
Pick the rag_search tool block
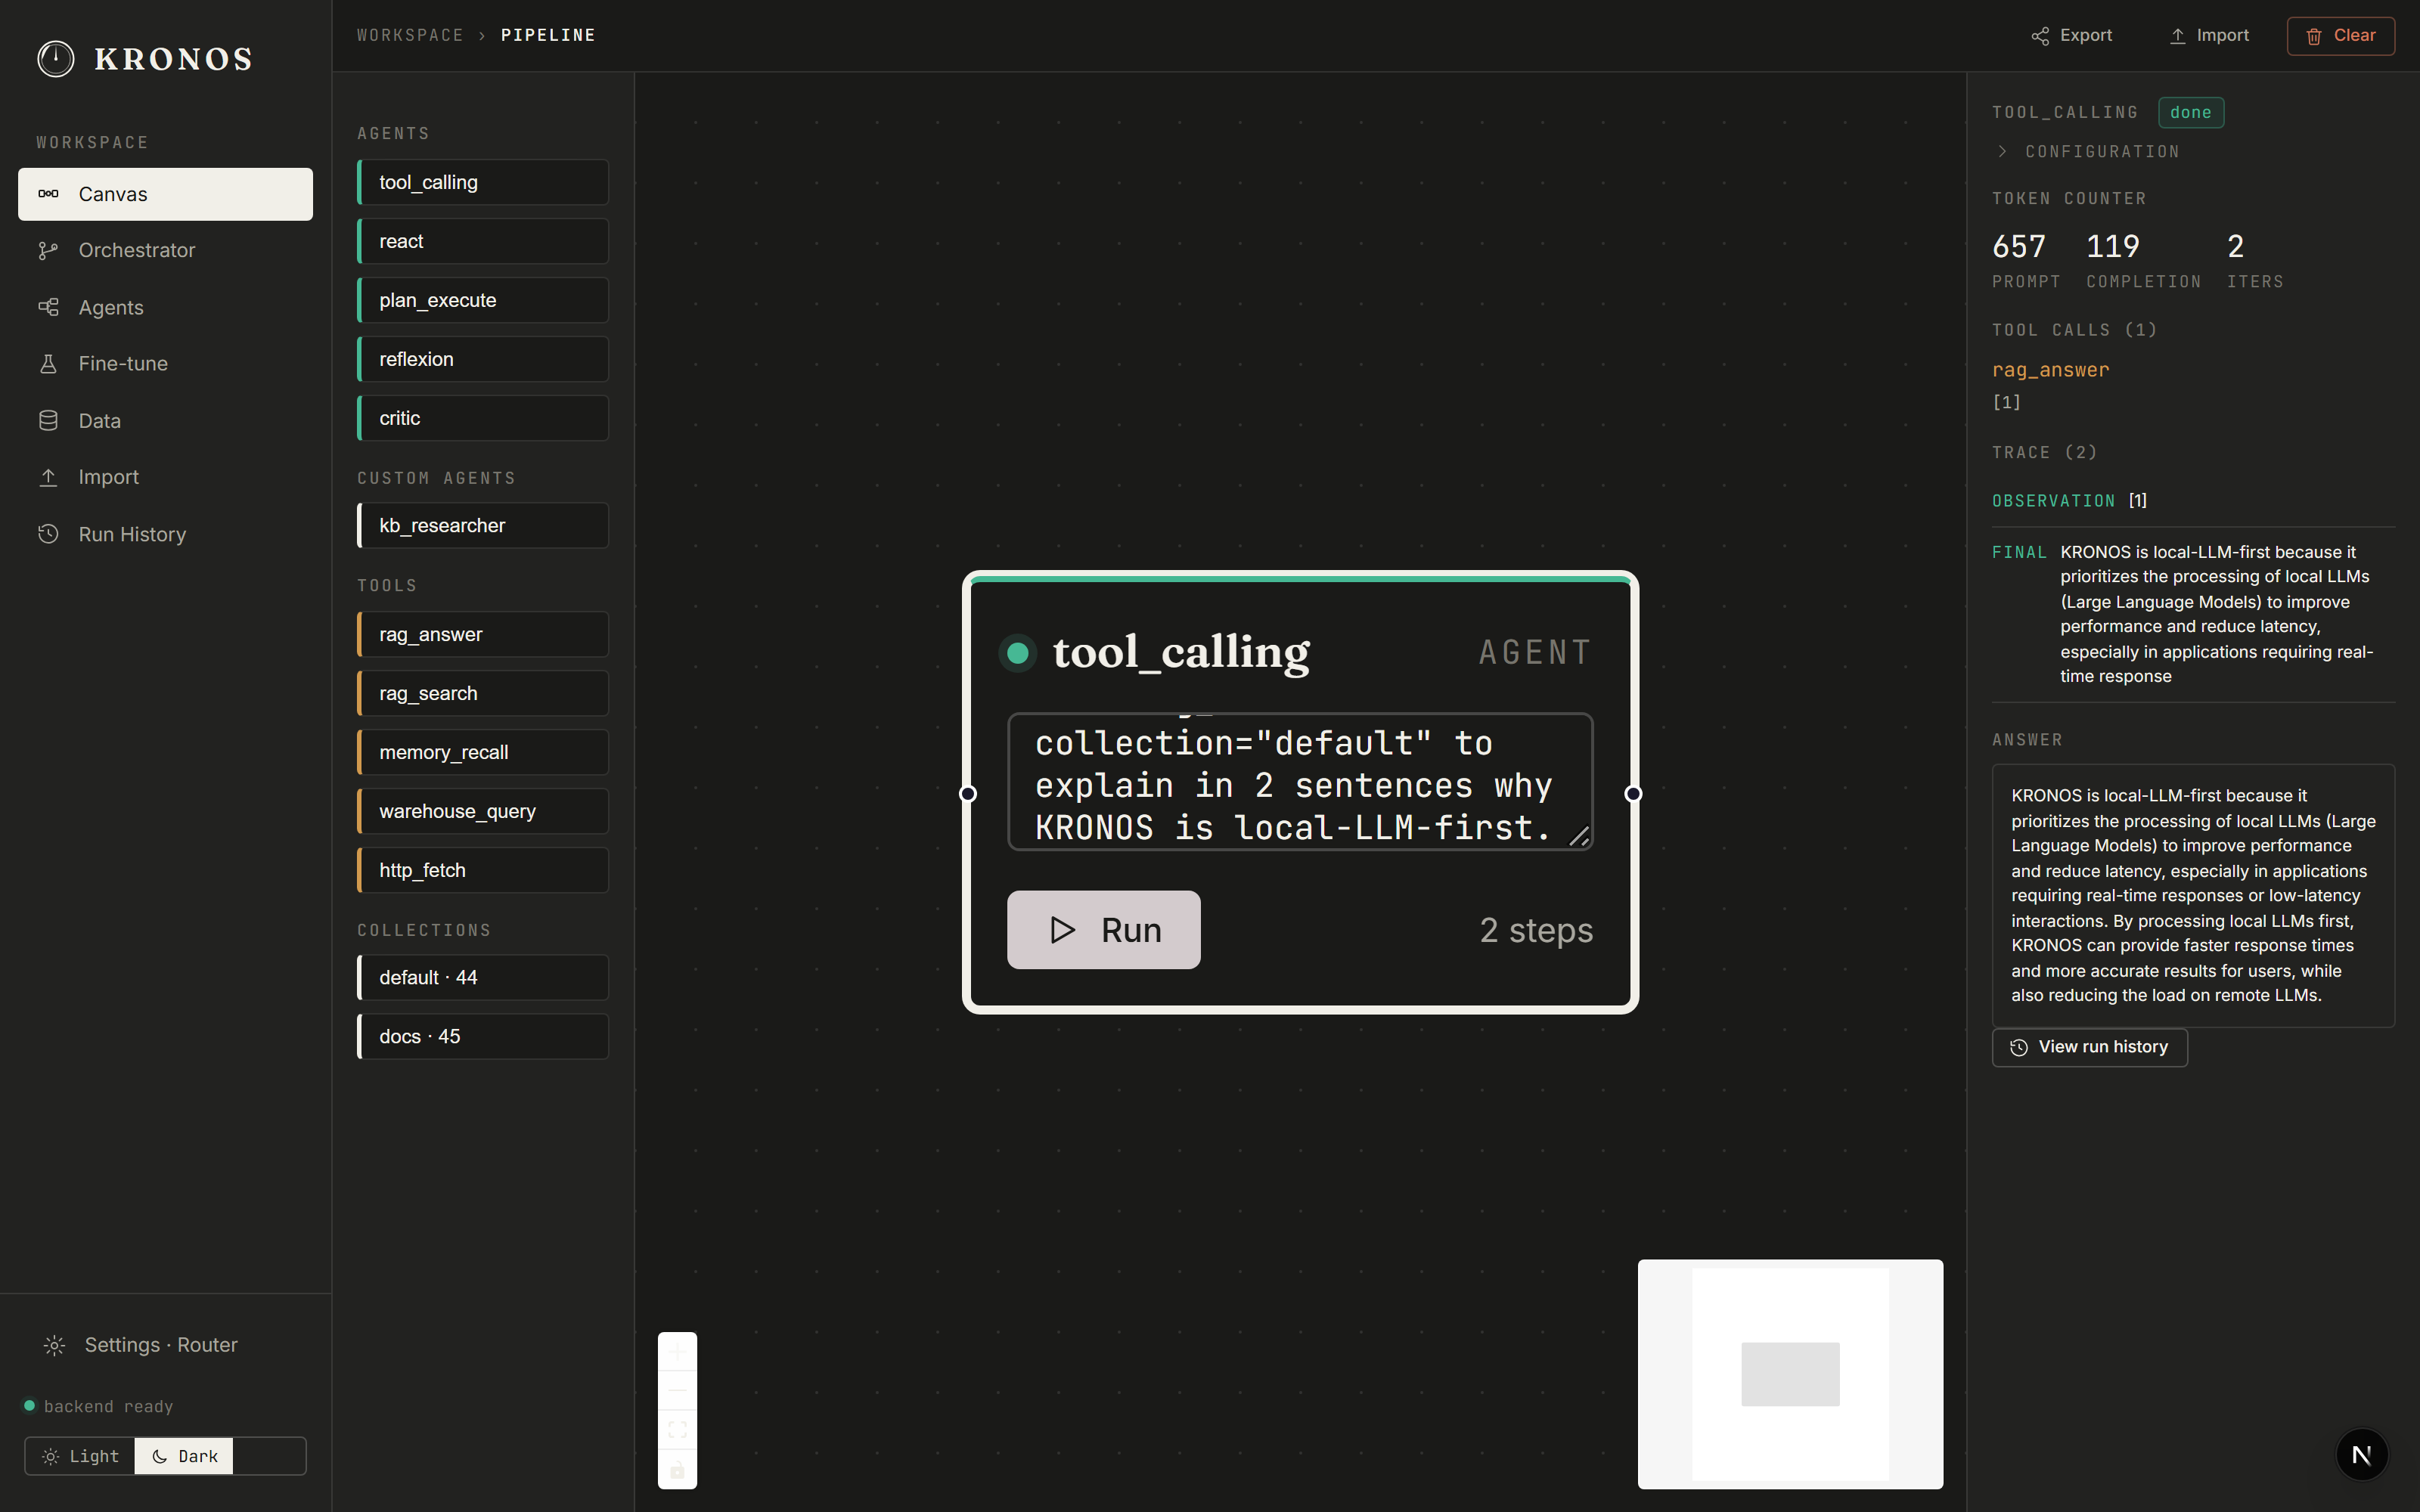(x=483, y=693)
